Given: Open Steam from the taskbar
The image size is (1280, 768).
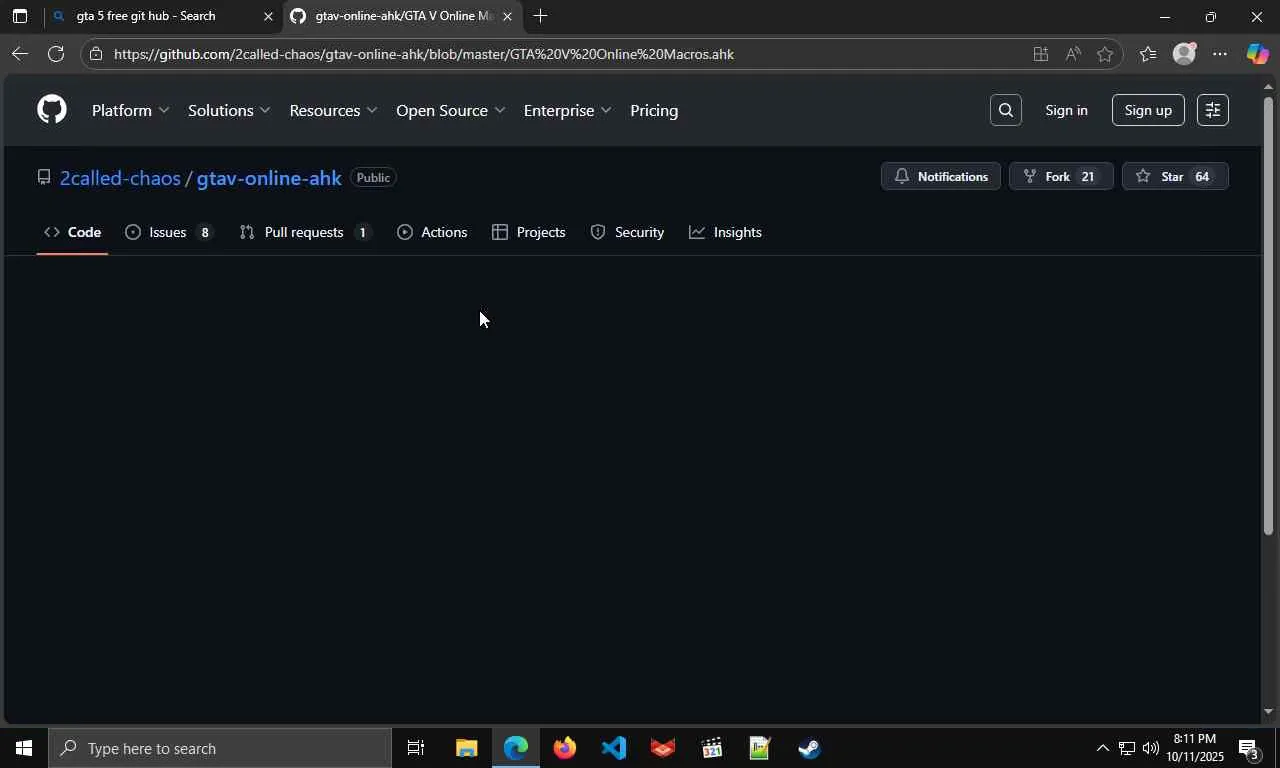Looking at the screenshot, I should (x=809, y=748).
